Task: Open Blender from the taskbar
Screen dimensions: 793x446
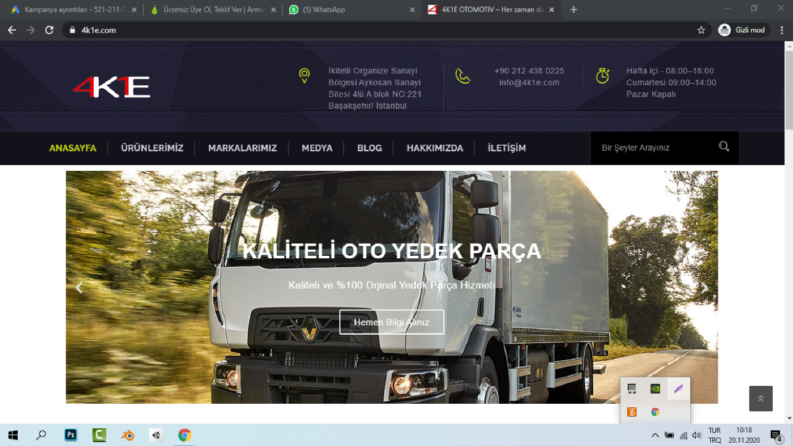Action: [x=128, y=435]
